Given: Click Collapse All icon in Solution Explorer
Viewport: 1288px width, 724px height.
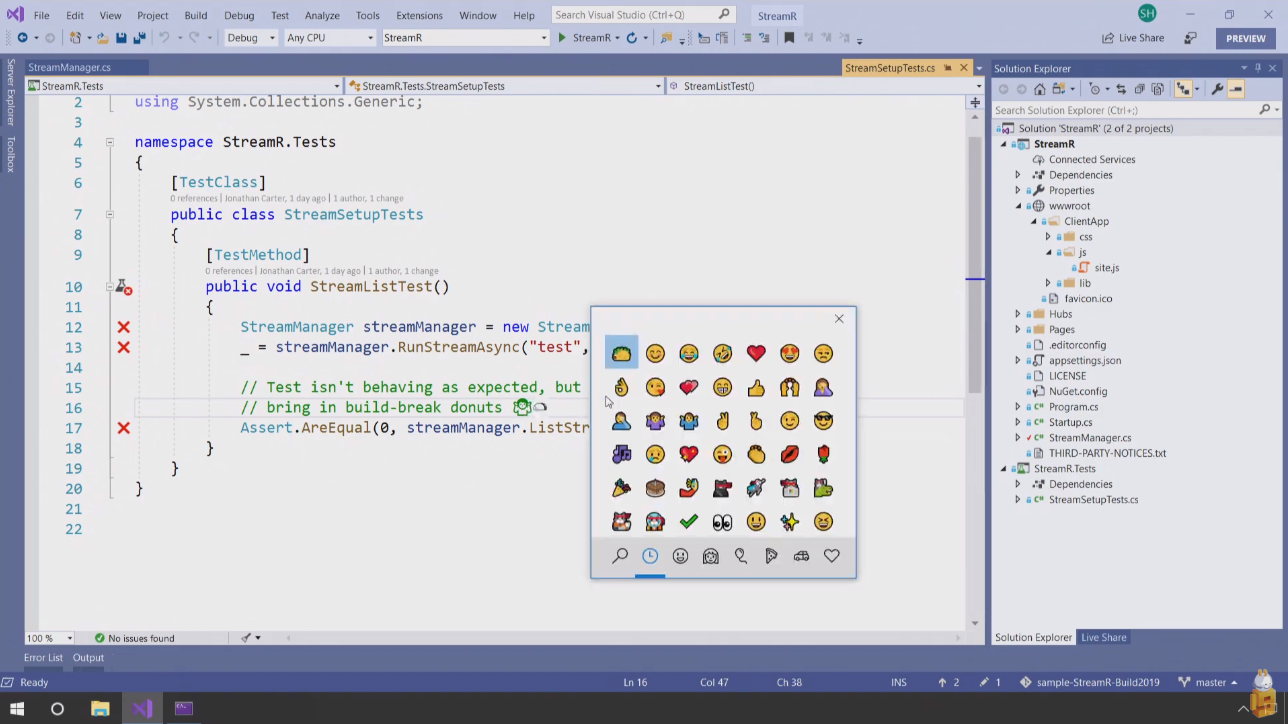Looking at the screenshot, I should [x=1142, y=89].
